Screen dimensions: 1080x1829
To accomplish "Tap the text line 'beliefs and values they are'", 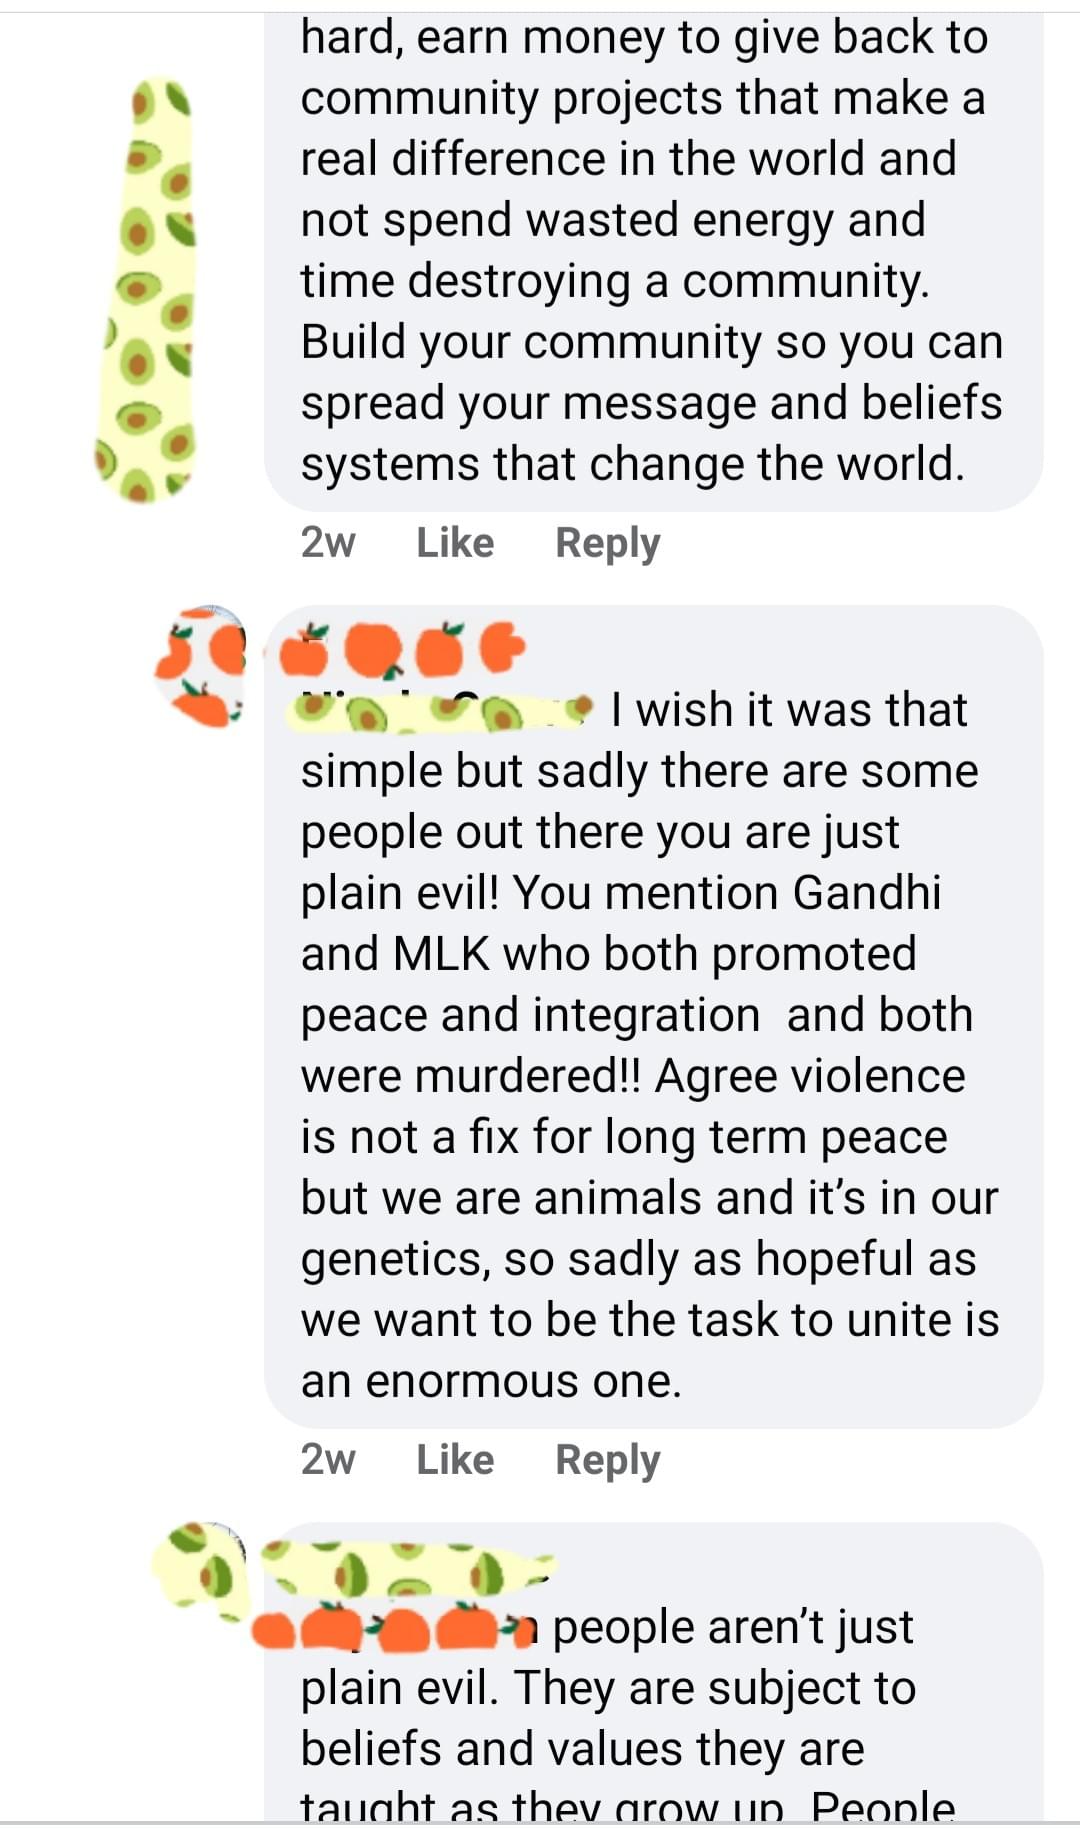I will point(582,1750).
